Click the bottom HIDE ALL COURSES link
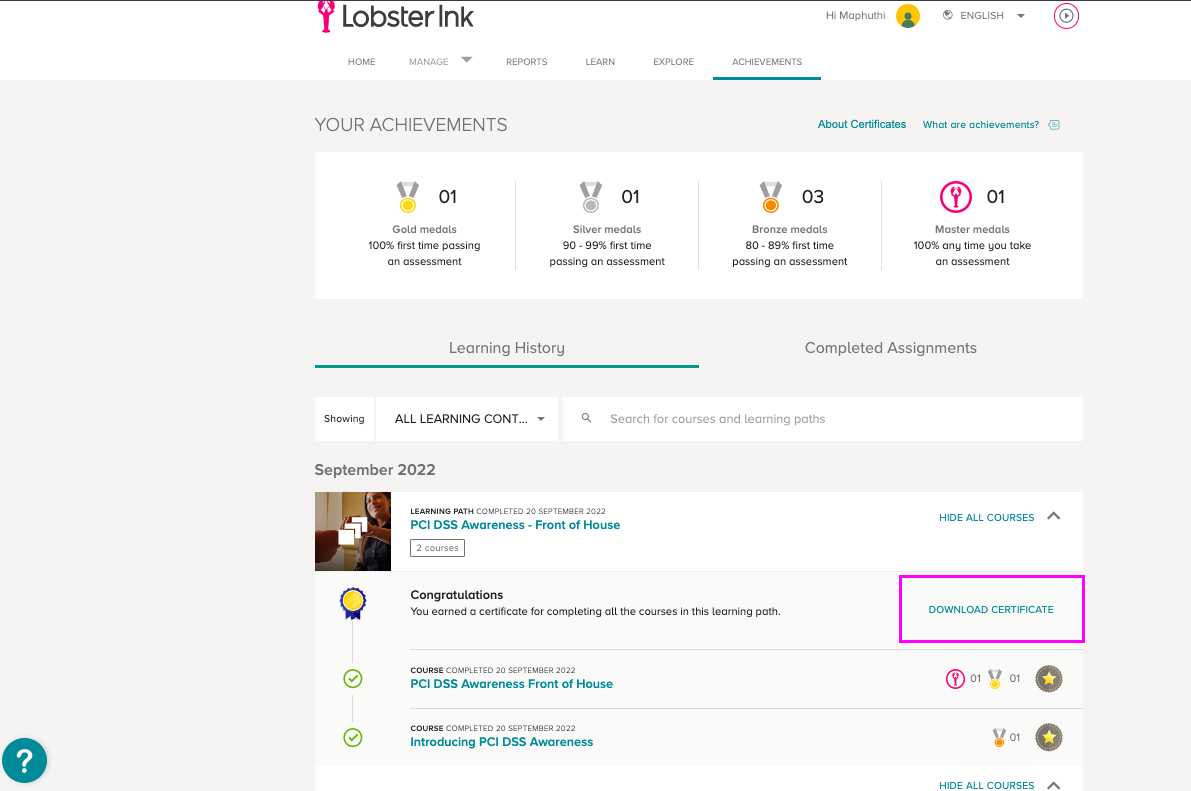Viewport: 1191px width, 791px height. pos(986,786)
